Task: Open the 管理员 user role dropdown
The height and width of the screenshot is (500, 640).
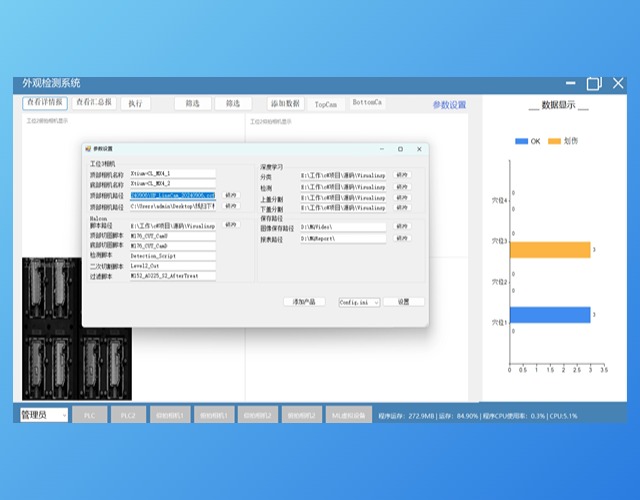Action: (x=43, y=414)
